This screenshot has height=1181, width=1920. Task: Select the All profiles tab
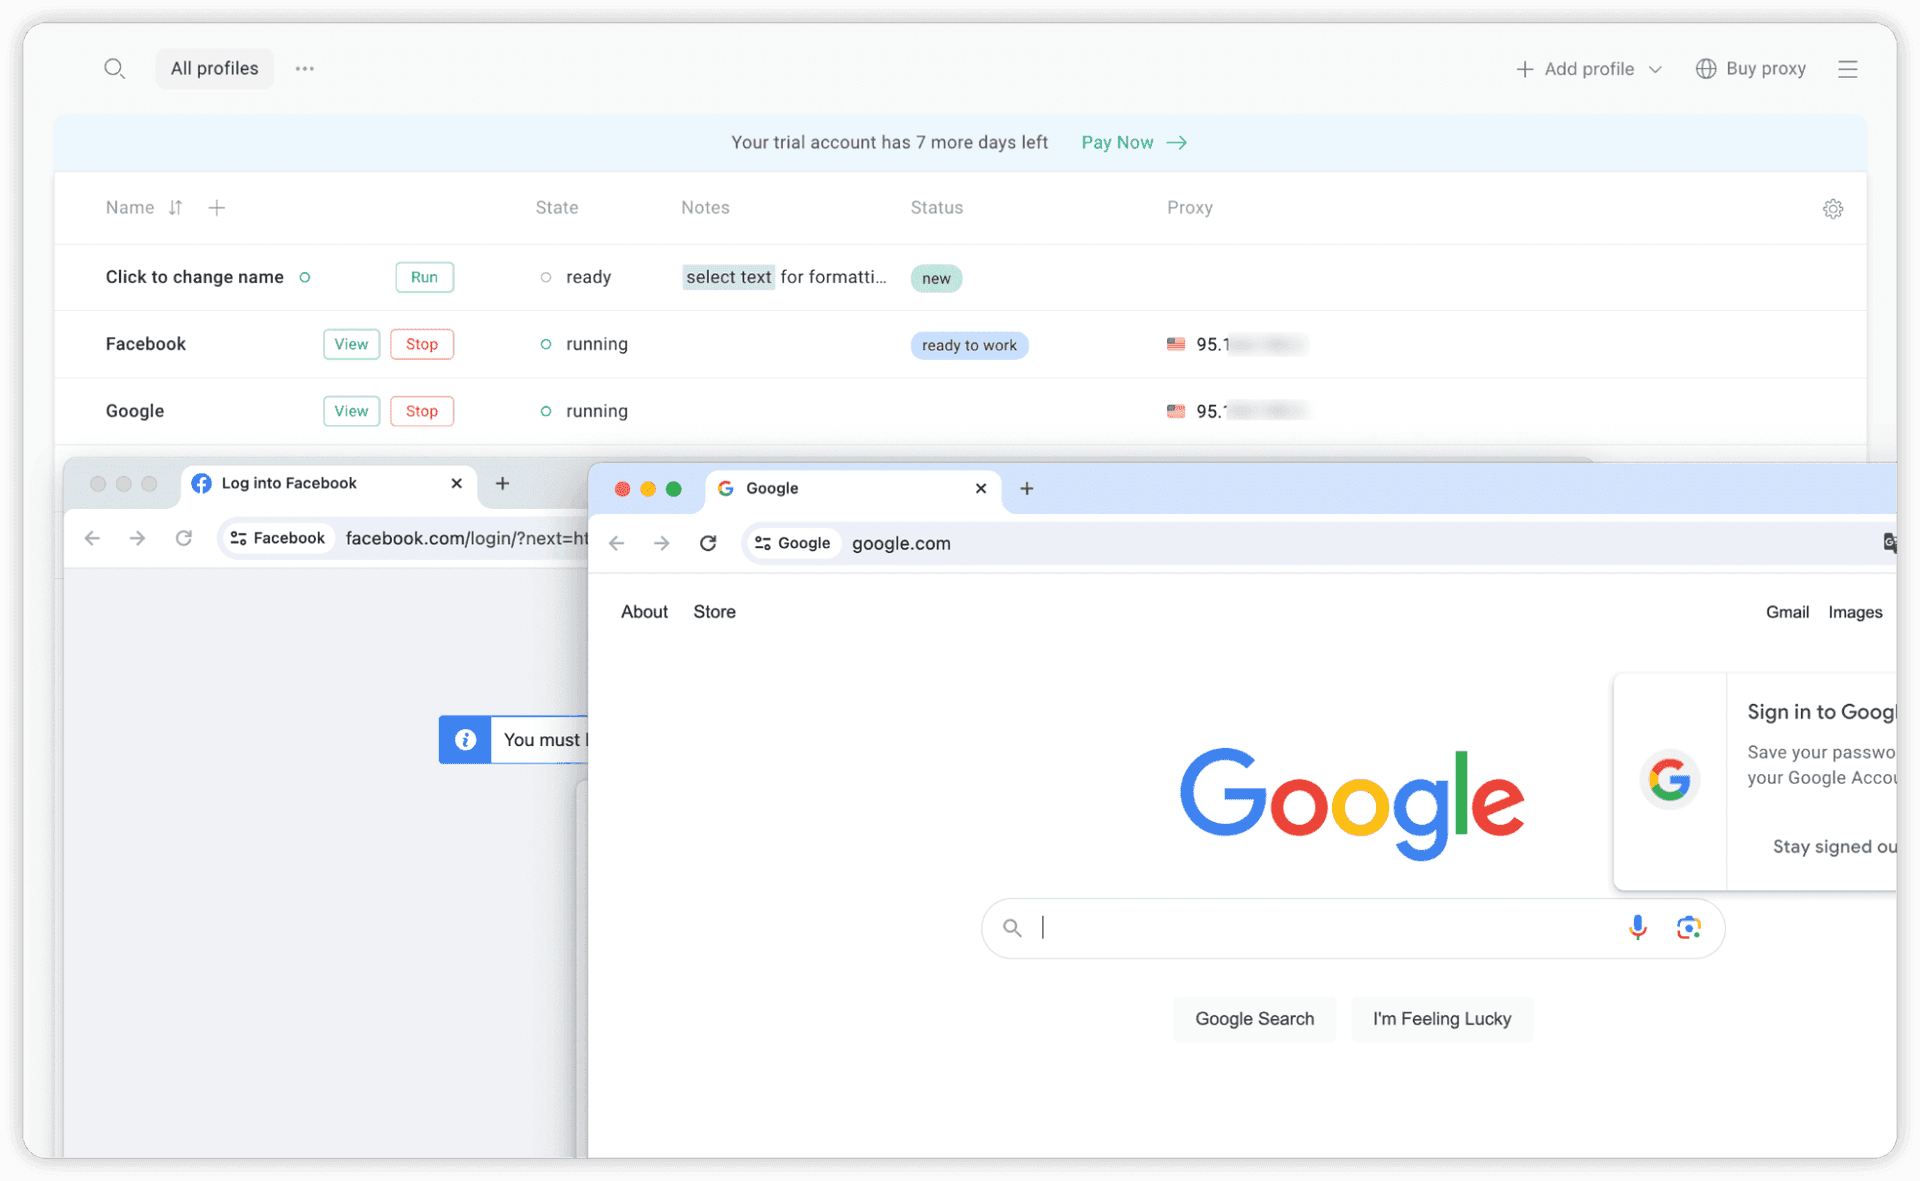click(x=214, y=68)
